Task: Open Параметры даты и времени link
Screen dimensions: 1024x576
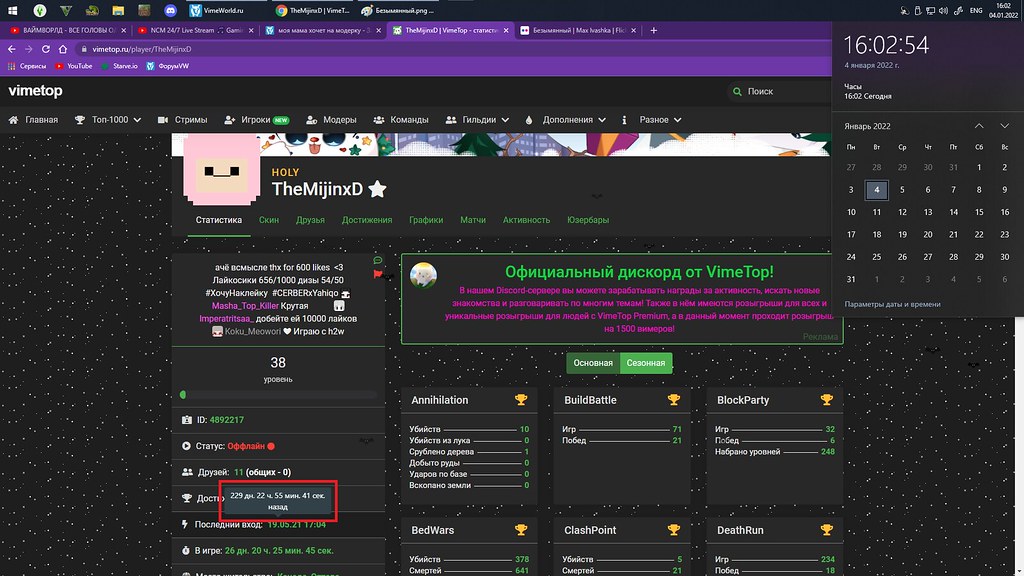Action: click(890, 304)
